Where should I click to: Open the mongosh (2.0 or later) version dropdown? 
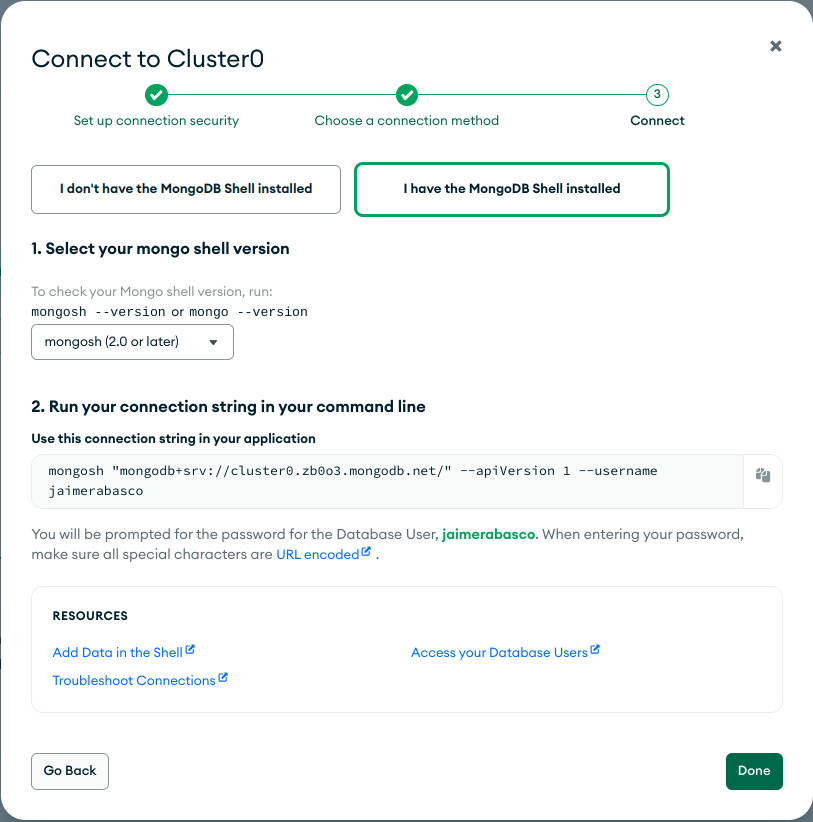[x=133, y=342]
